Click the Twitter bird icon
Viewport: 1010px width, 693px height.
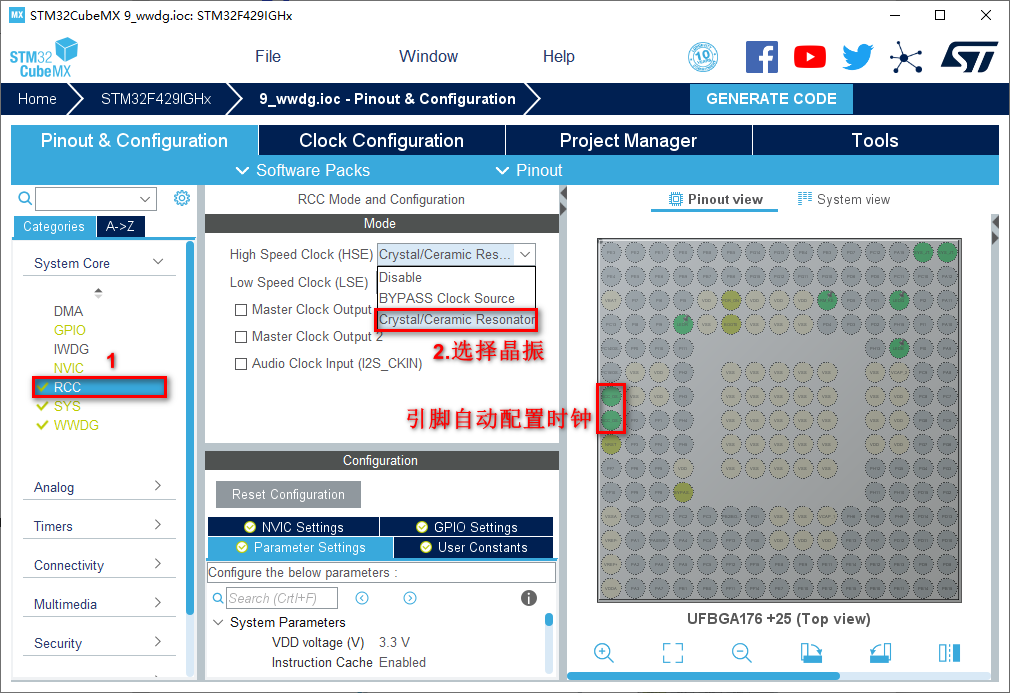857,57
